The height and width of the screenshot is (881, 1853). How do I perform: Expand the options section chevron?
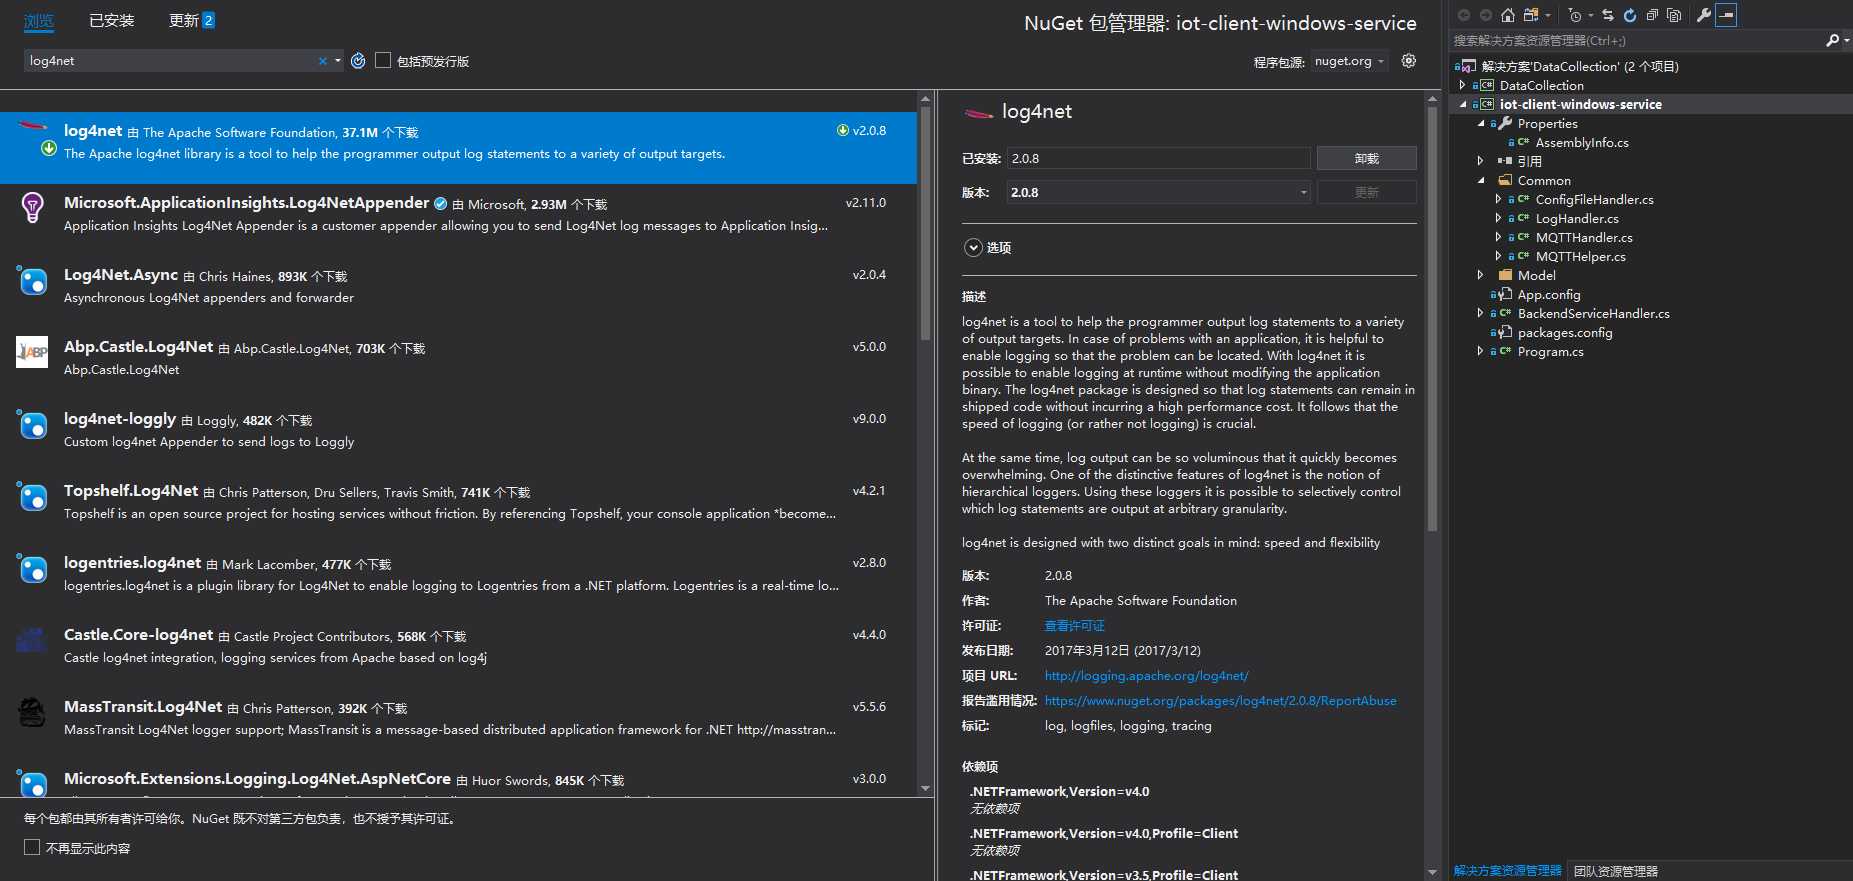coord(973,247)
